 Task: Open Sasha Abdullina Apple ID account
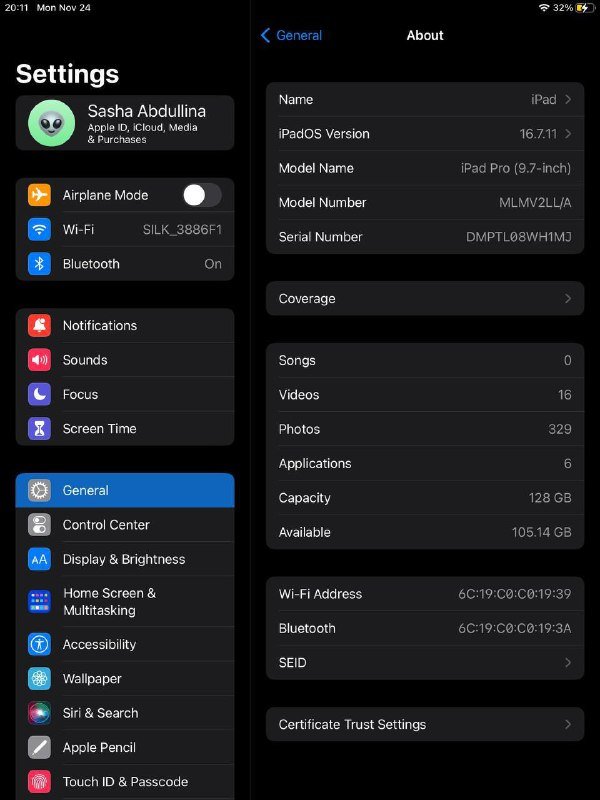125,123
